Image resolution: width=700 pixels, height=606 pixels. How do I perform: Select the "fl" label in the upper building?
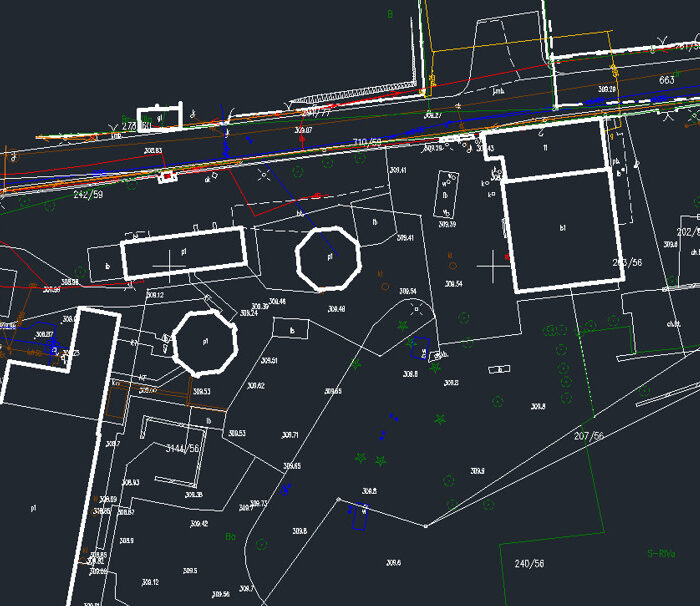545,147
